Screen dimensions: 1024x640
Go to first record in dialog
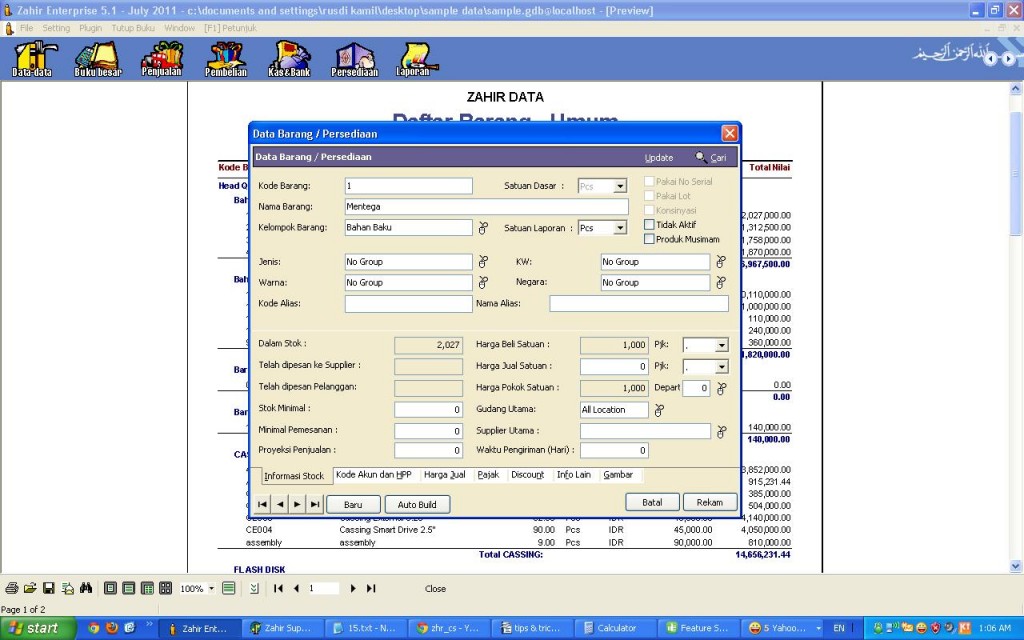tap(263, 504)
